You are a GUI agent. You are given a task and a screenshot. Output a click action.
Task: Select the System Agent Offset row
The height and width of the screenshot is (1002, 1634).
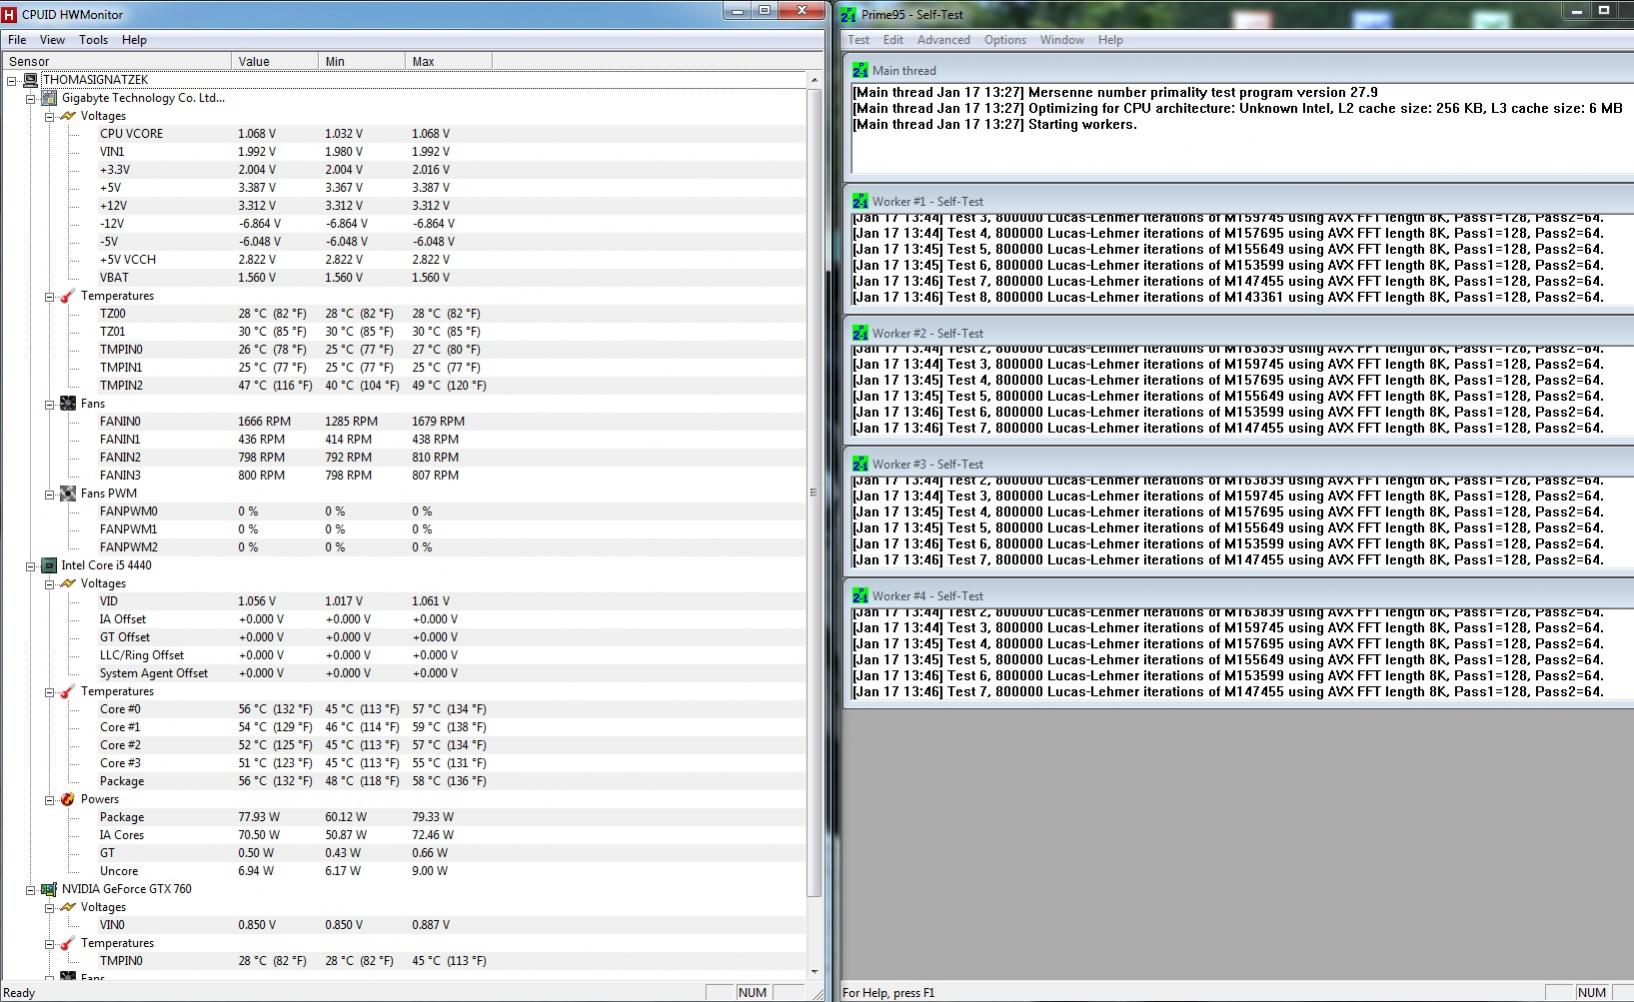[x=403, y=674]
